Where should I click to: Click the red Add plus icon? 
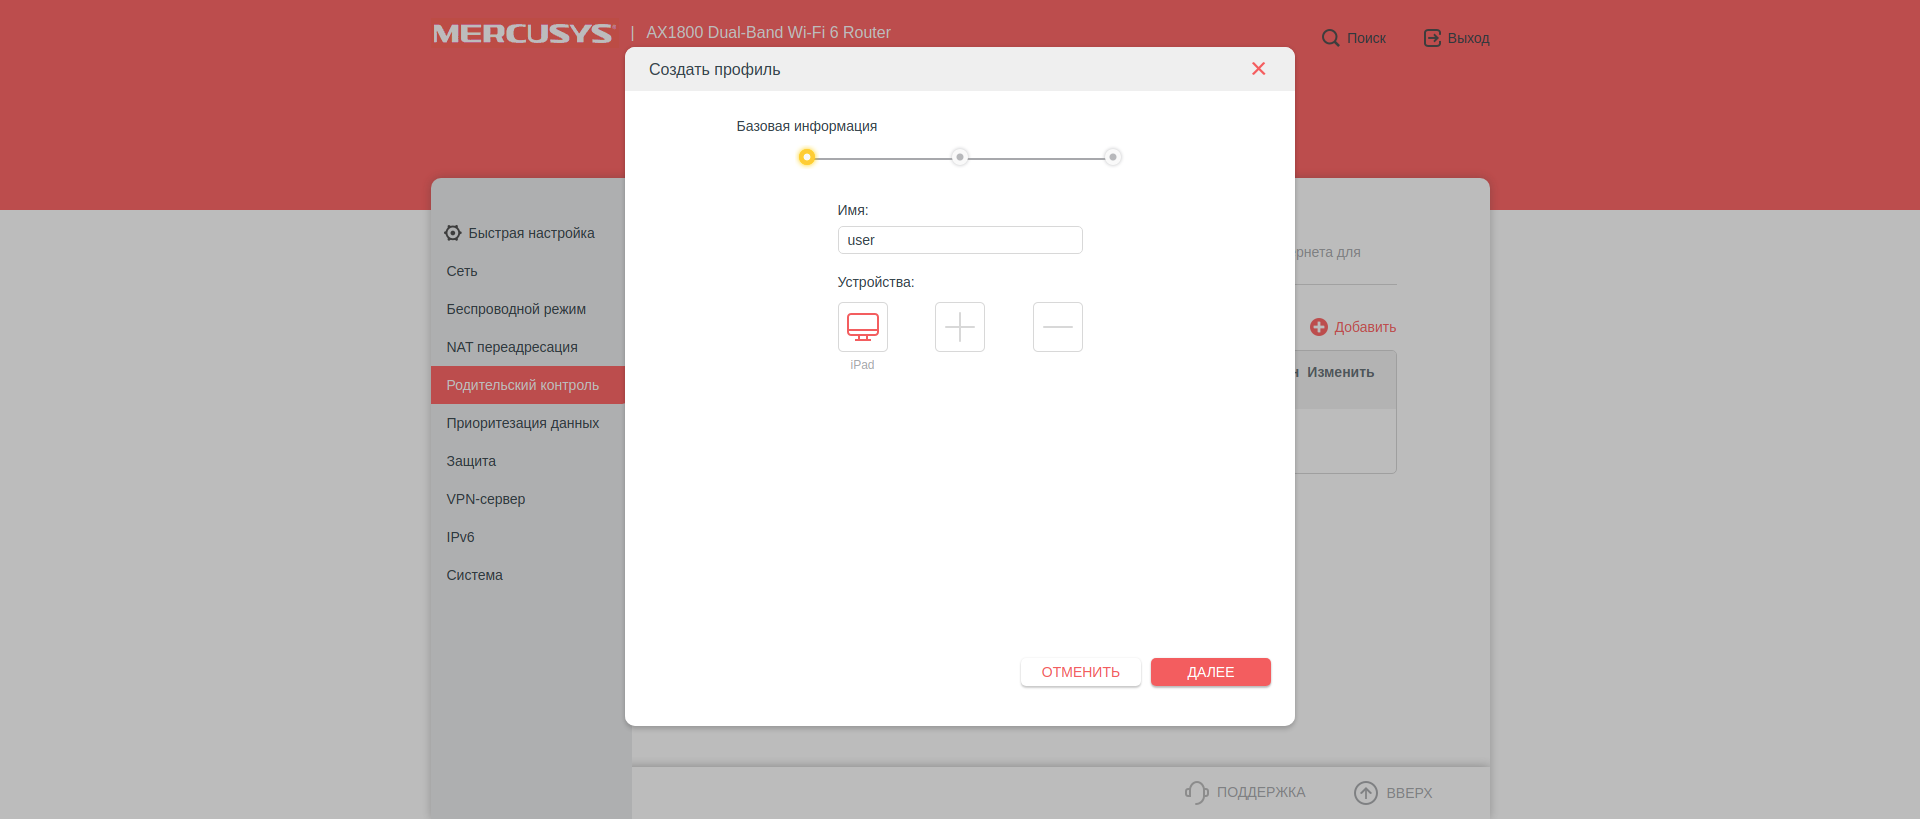(1319, 327)
